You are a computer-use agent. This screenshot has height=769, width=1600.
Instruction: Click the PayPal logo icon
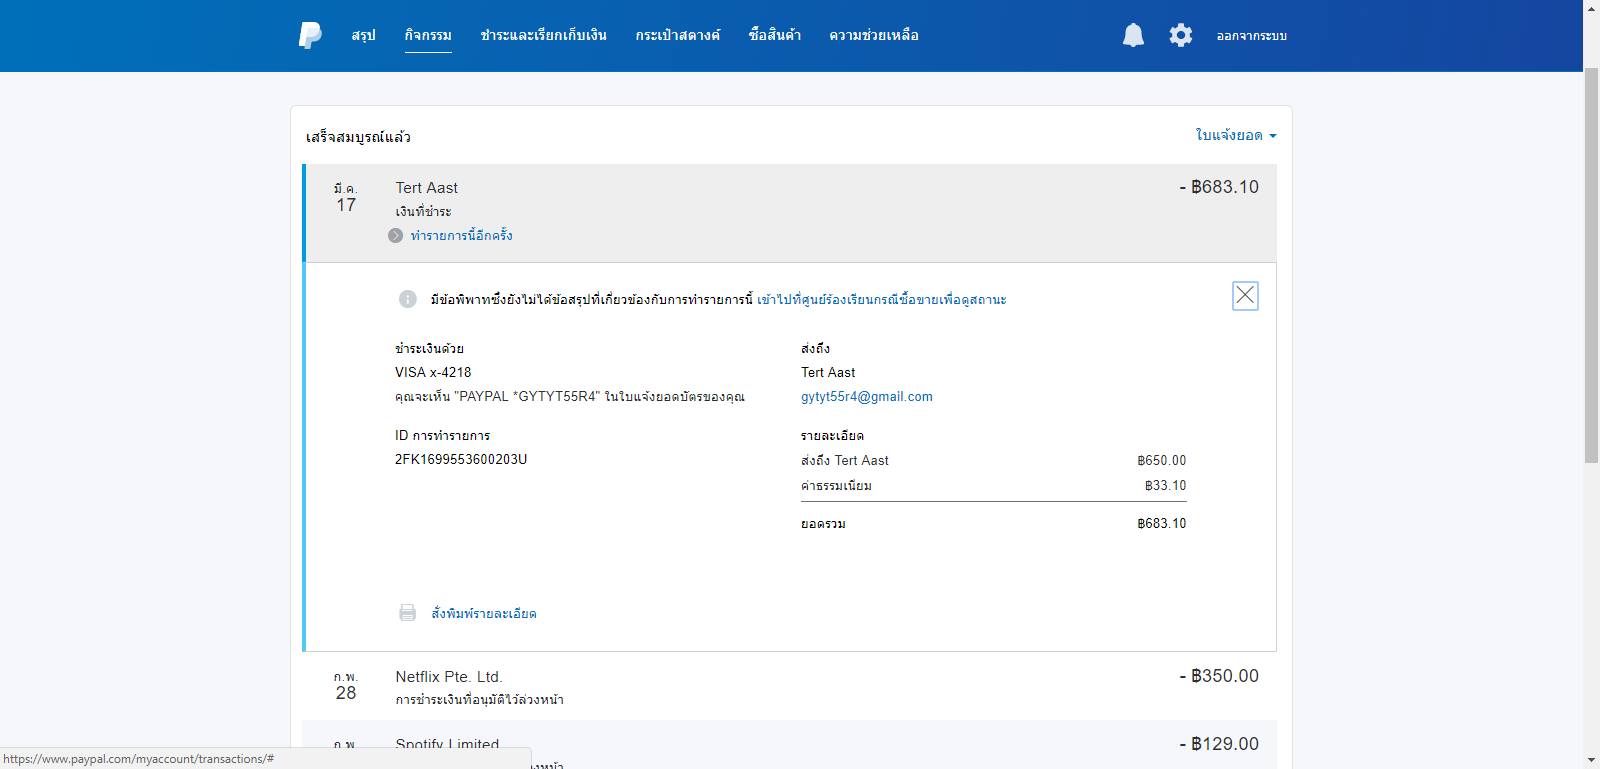(310, 35)
